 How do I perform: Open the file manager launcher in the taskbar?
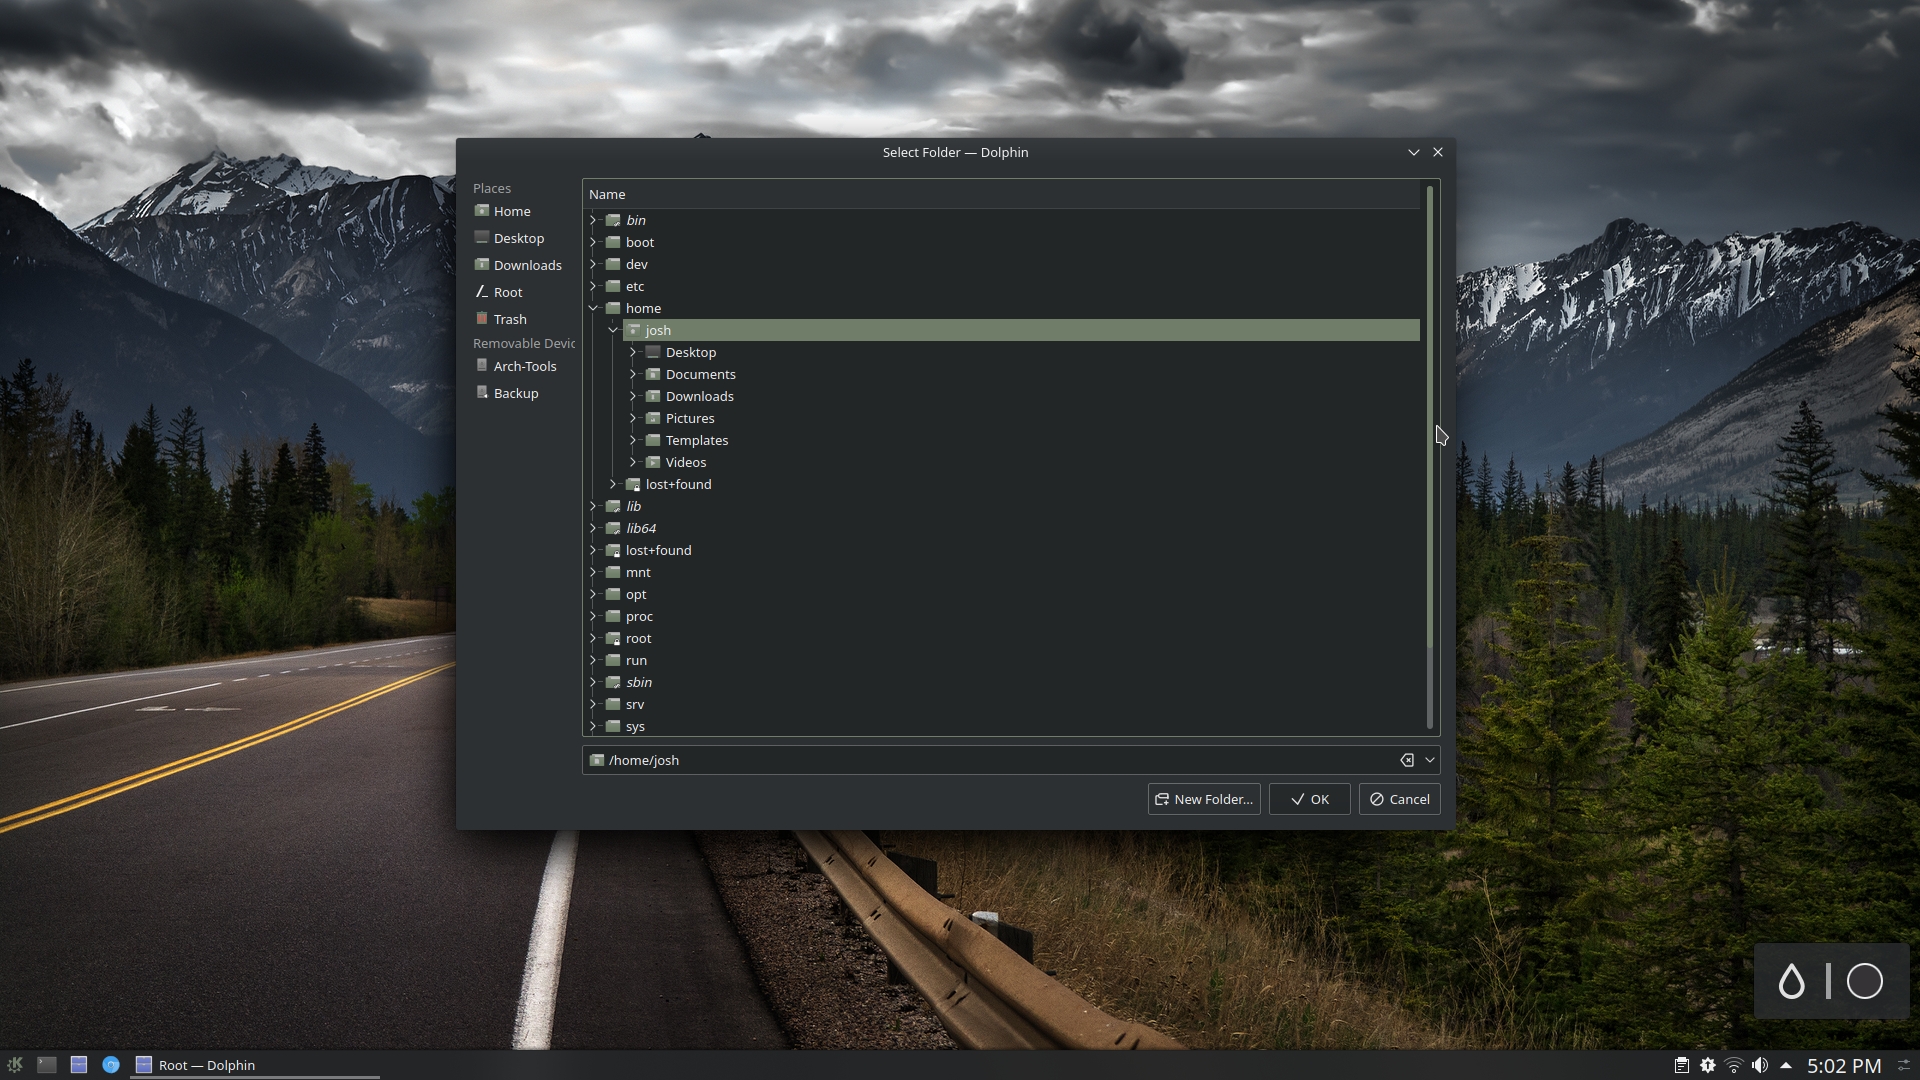(79, 1065)
